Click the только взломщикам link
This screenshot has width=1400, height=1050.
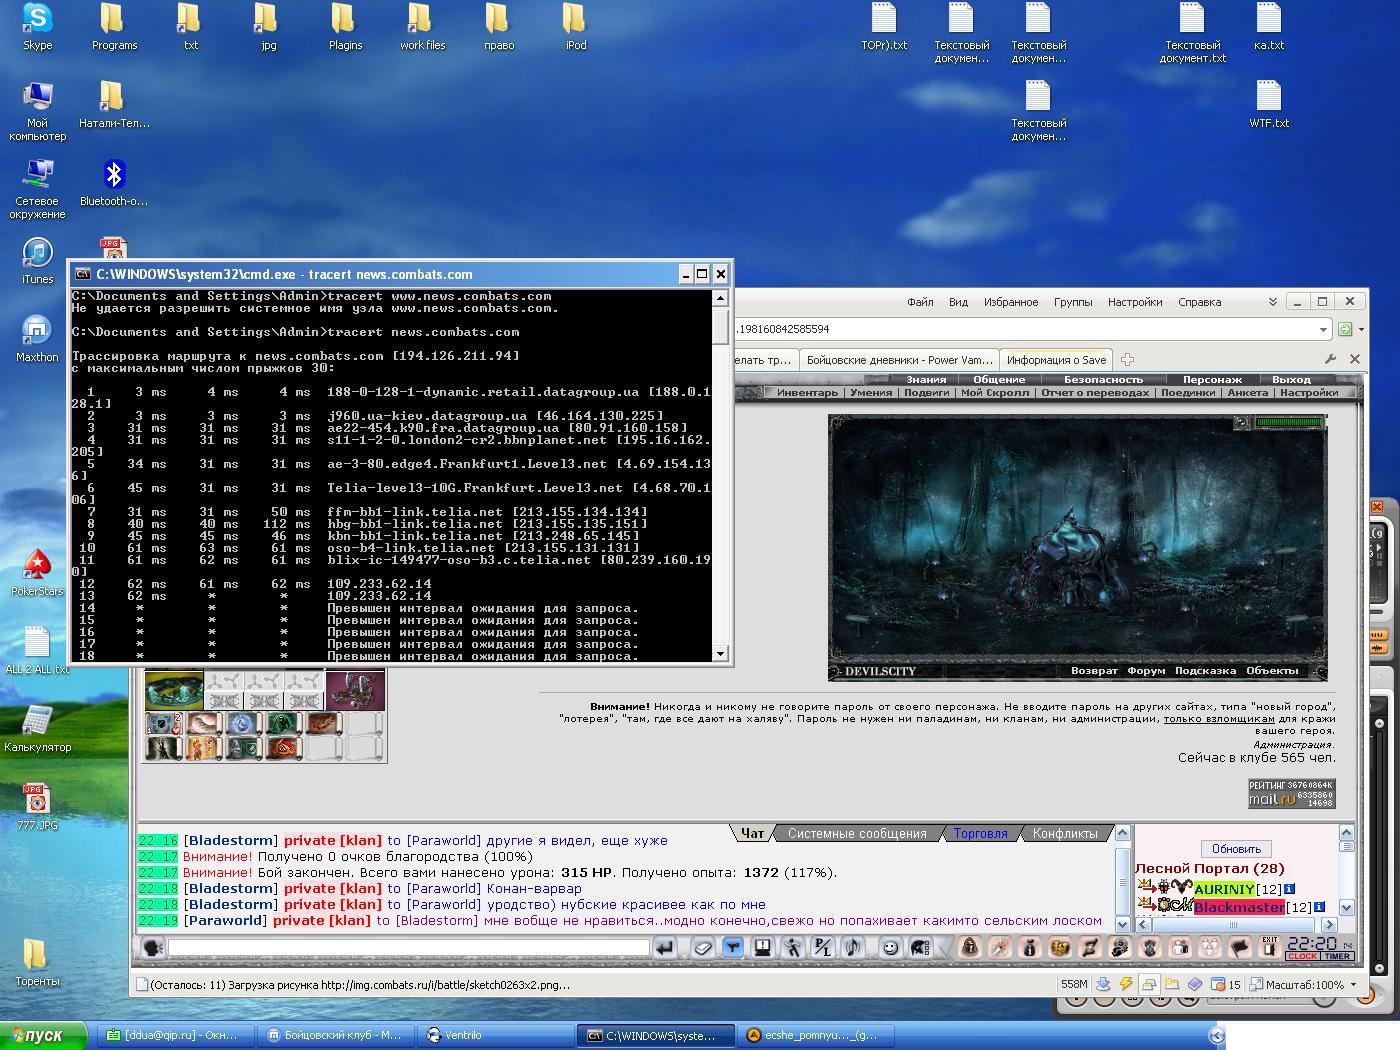(1219, 718)
